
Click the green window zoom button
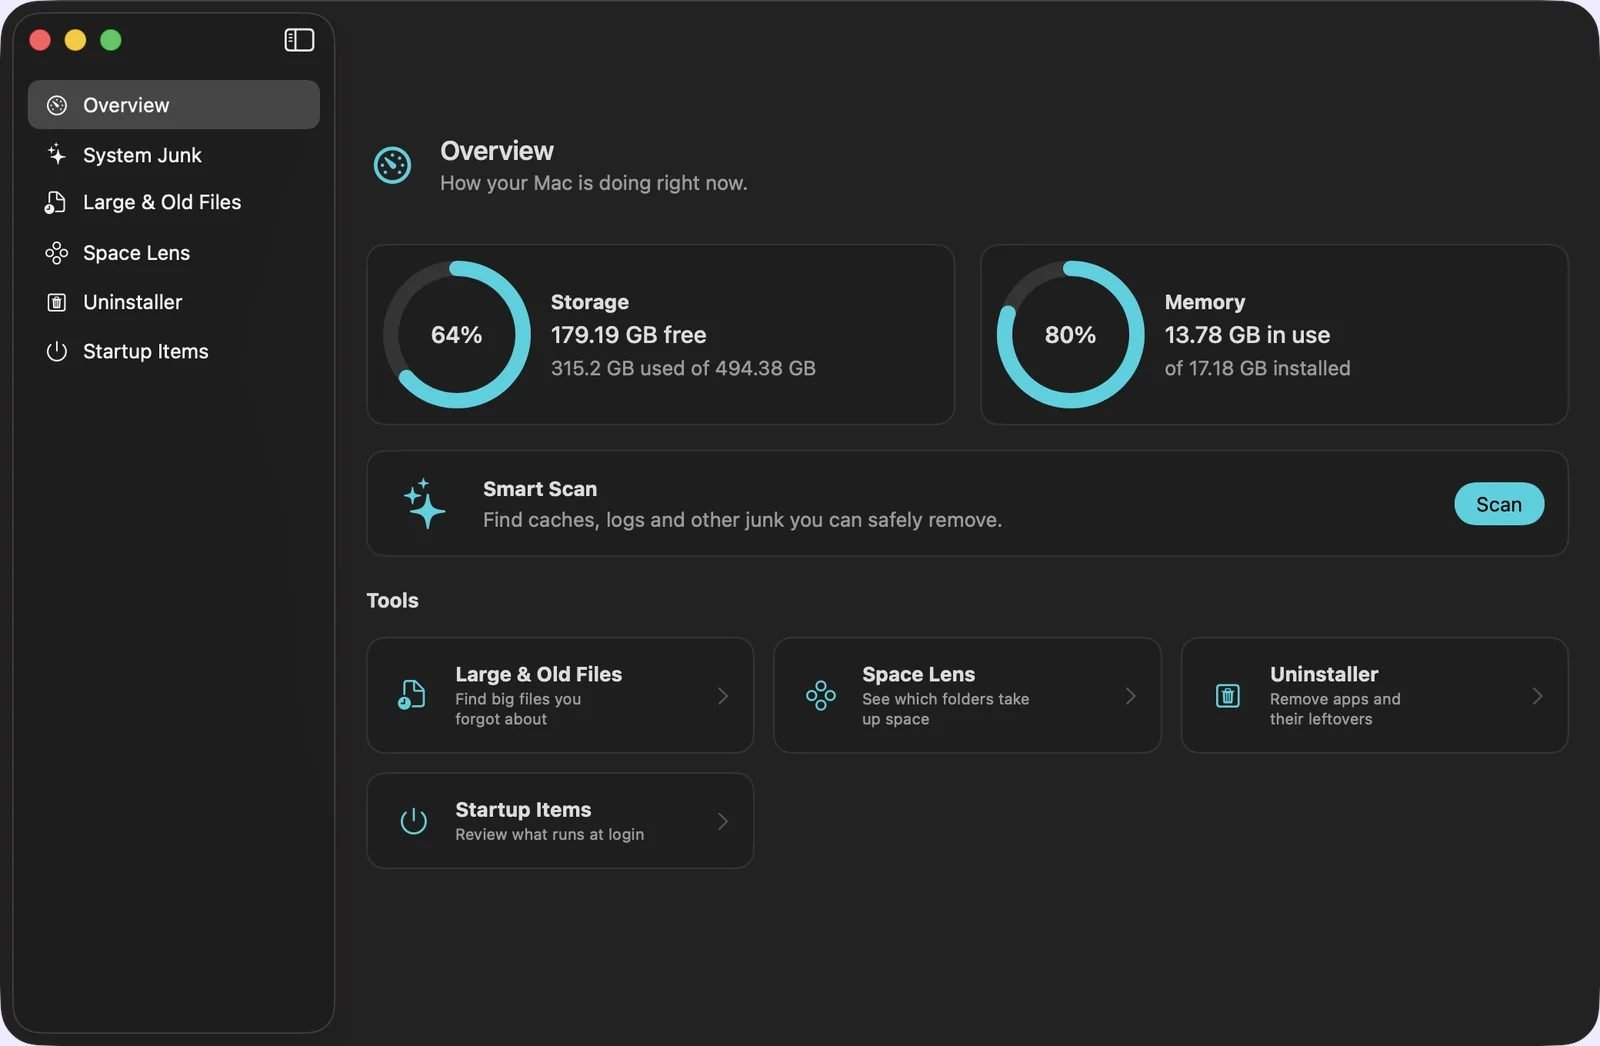111,40
